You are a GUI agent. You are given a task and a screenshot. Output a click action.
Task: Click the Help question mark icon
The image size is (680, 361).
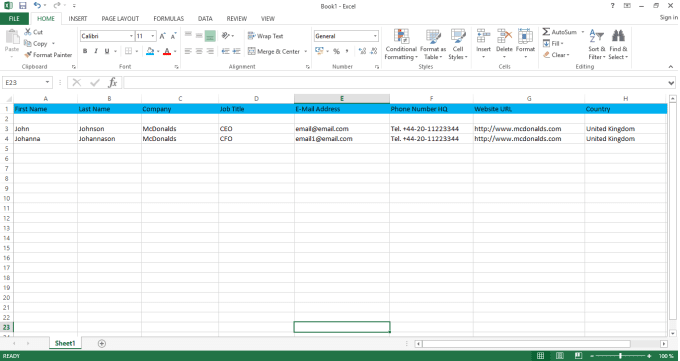(x=612, y=6)
